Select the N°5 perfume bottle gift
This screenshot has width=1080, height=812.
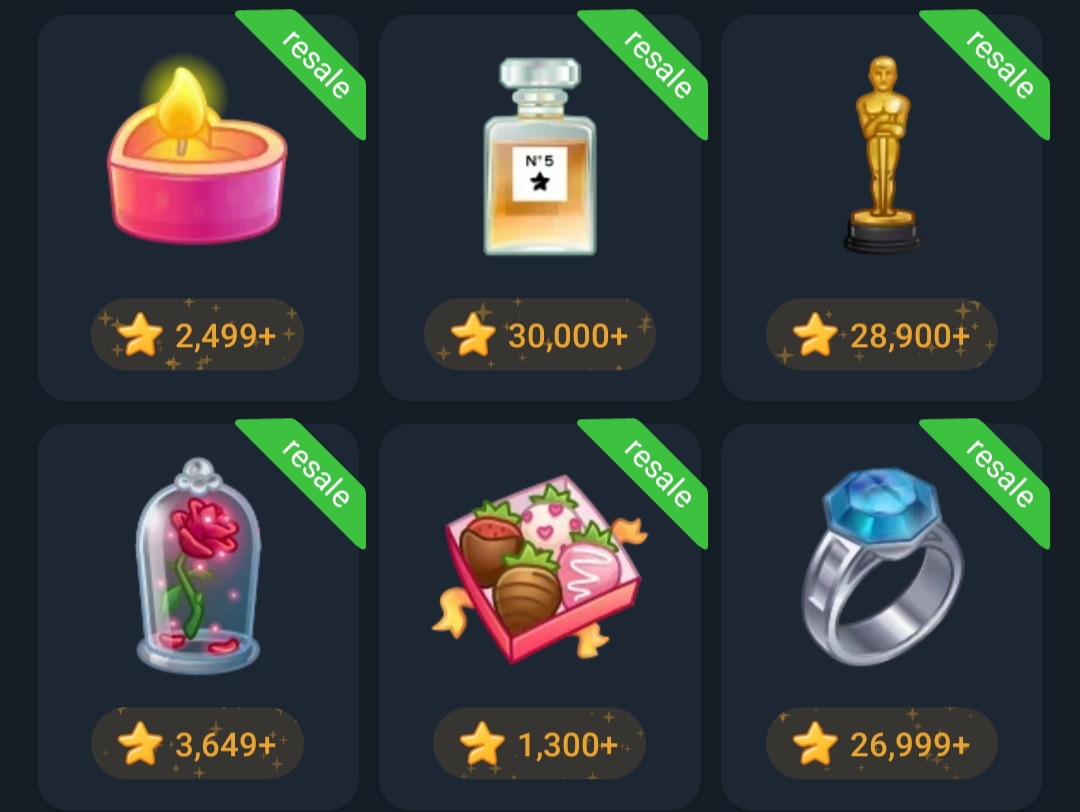540,156
